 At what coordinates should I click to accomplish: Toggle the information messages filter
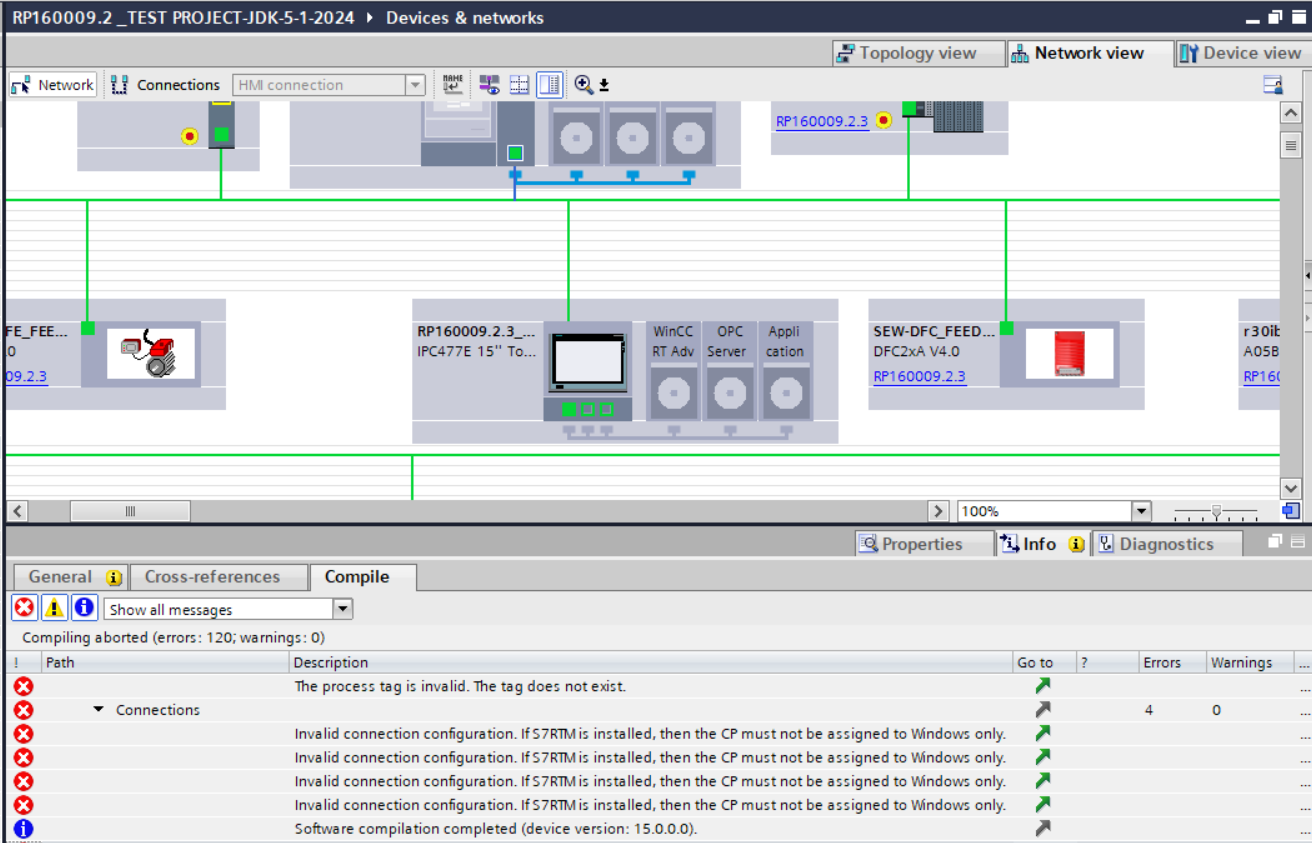point(84,608)
